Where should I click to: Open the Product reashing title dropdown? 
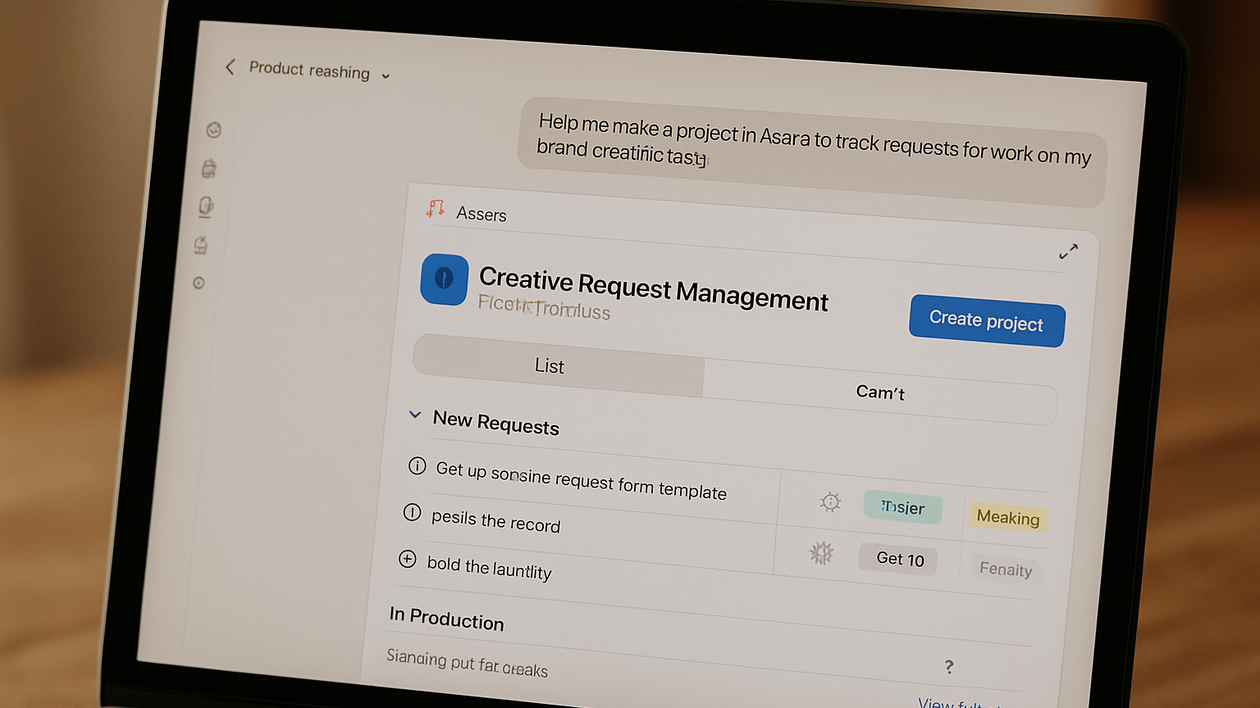[386, 75]
